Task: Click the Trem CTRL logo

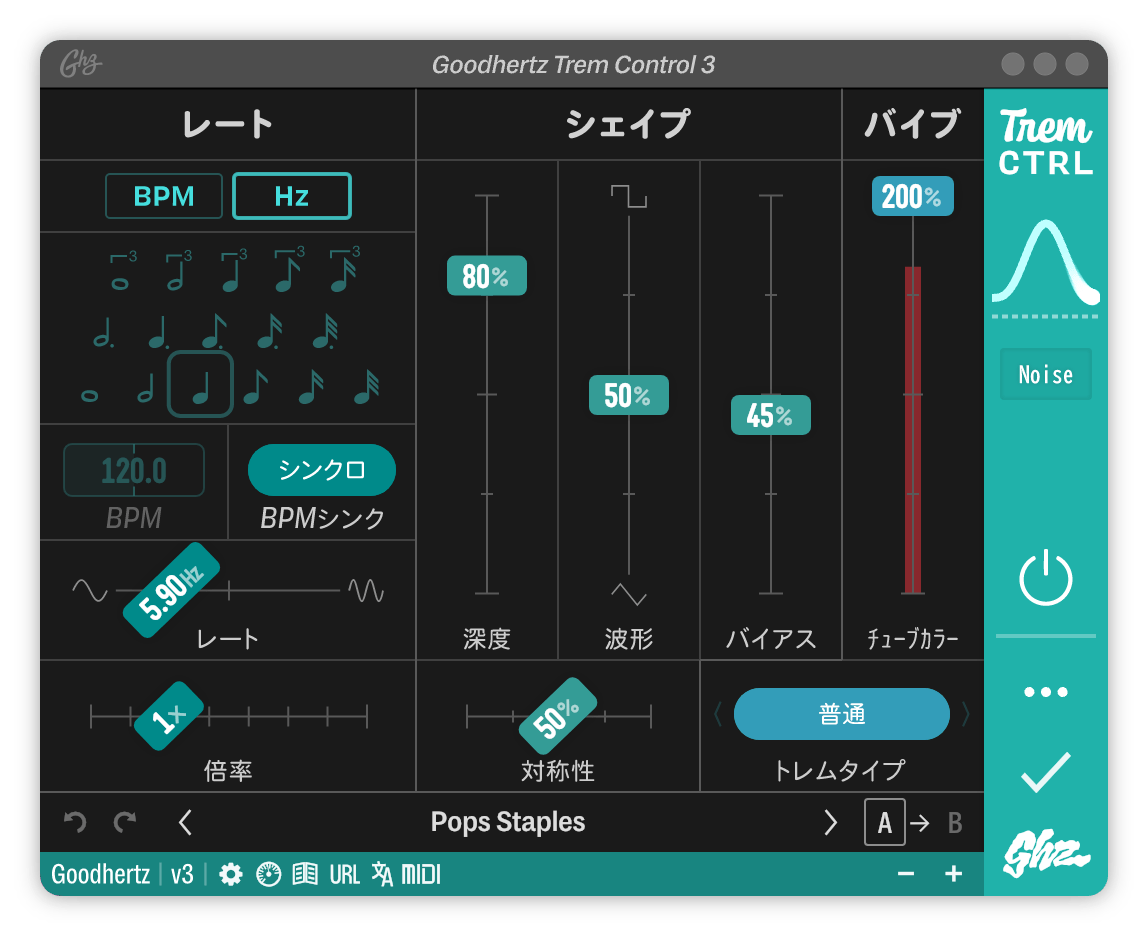Action: coord(1046,142)
